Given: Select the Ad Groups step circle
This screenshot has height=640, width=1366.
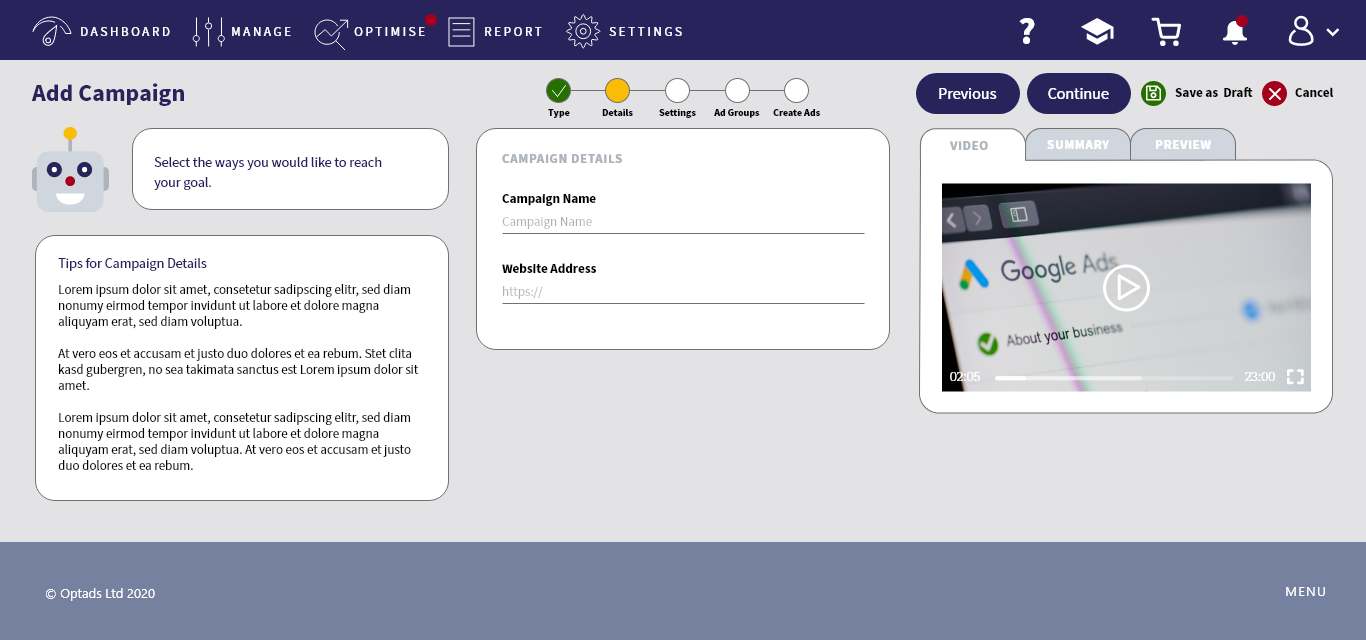Looking at the screenshot, I should pyautogui.click(x=737, y=91).
